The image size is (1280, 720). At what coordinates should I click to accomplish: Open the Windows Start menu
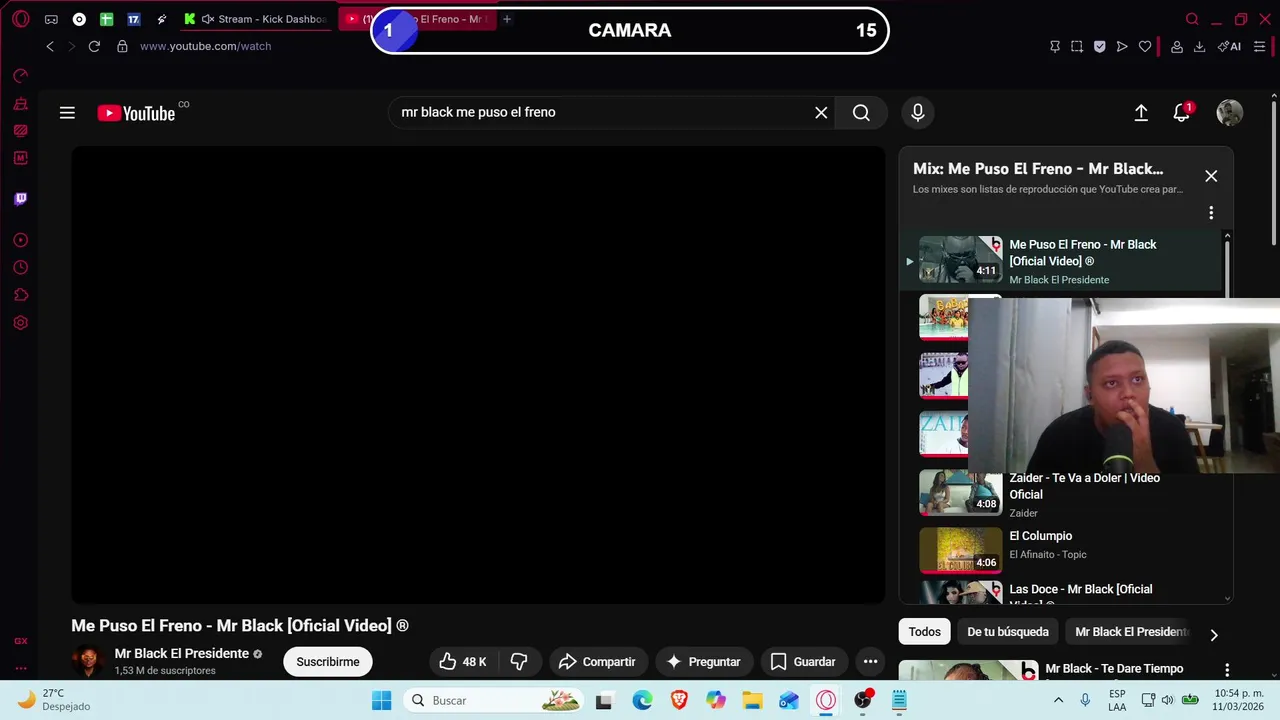(x=382, y=701)
